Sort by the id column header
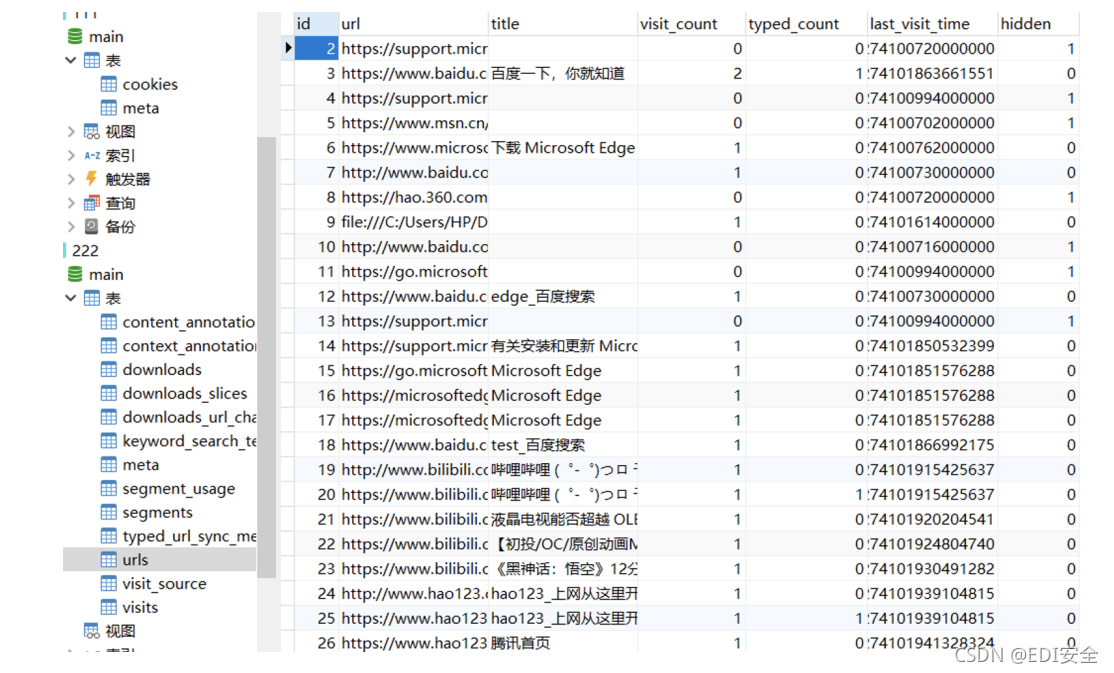 [x=316, y=23]
